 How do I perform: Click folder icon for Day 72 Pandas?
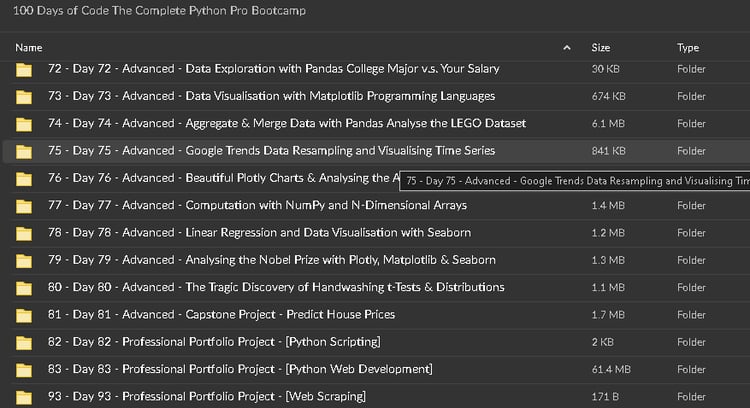pos(24,69)
